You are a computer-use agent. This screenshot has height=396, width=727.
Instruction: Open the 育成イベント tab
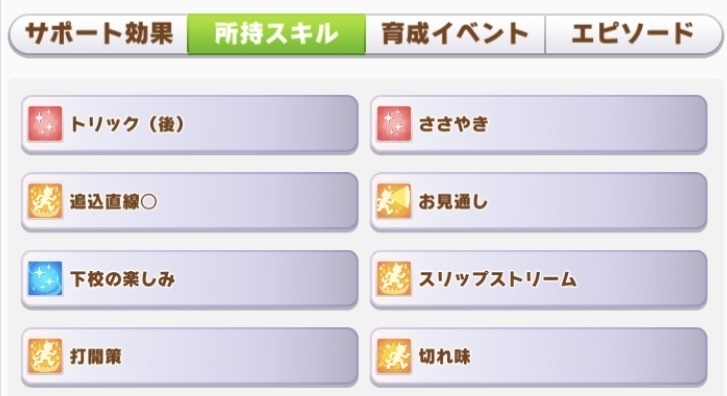(455, 34)
